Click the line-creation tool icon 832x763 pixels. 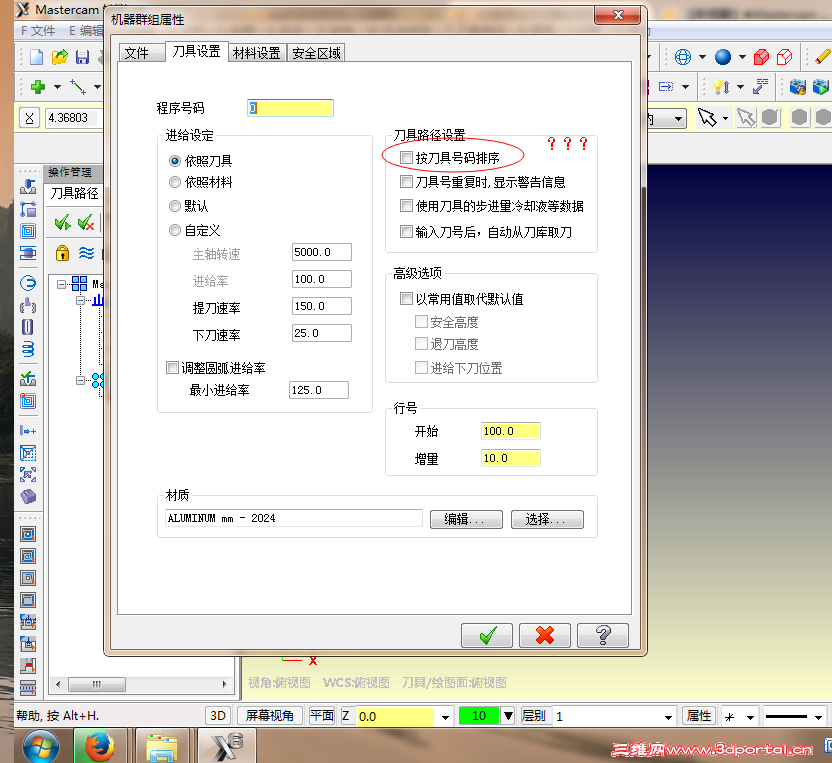point(78,86)
